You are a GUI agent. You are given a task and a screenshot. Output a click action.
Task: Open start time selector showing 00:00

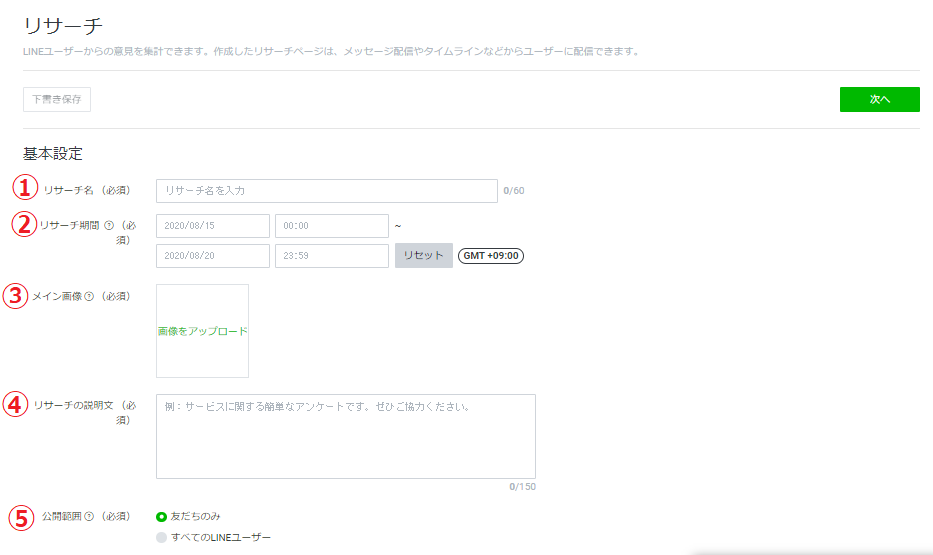coord(331,226)
